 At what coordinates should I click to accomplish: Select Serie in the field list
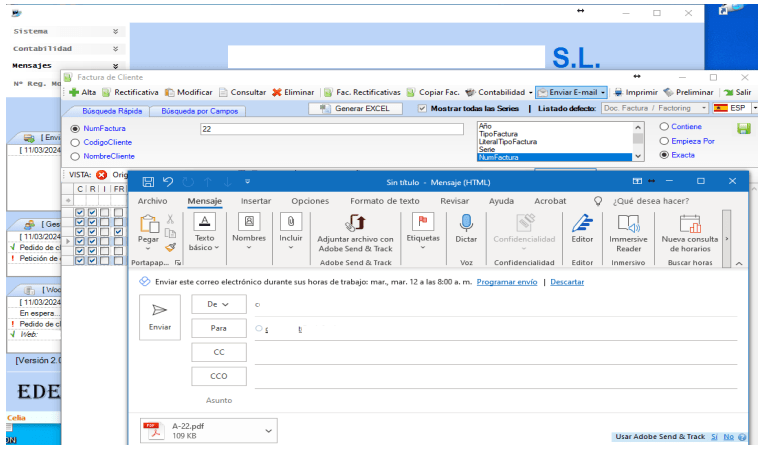tap(487, 150)
